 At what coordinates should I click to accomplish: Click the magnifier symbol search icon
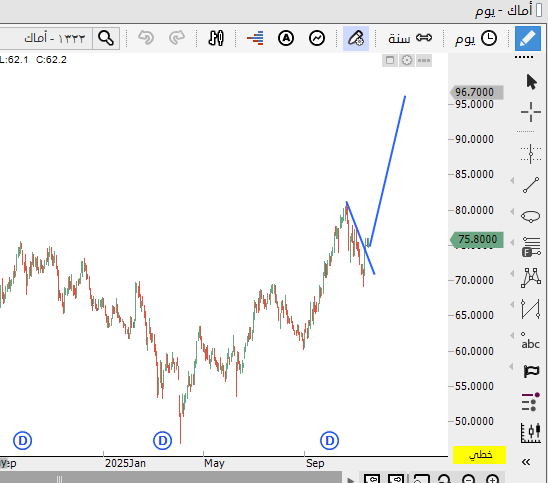tap(106, 38)
